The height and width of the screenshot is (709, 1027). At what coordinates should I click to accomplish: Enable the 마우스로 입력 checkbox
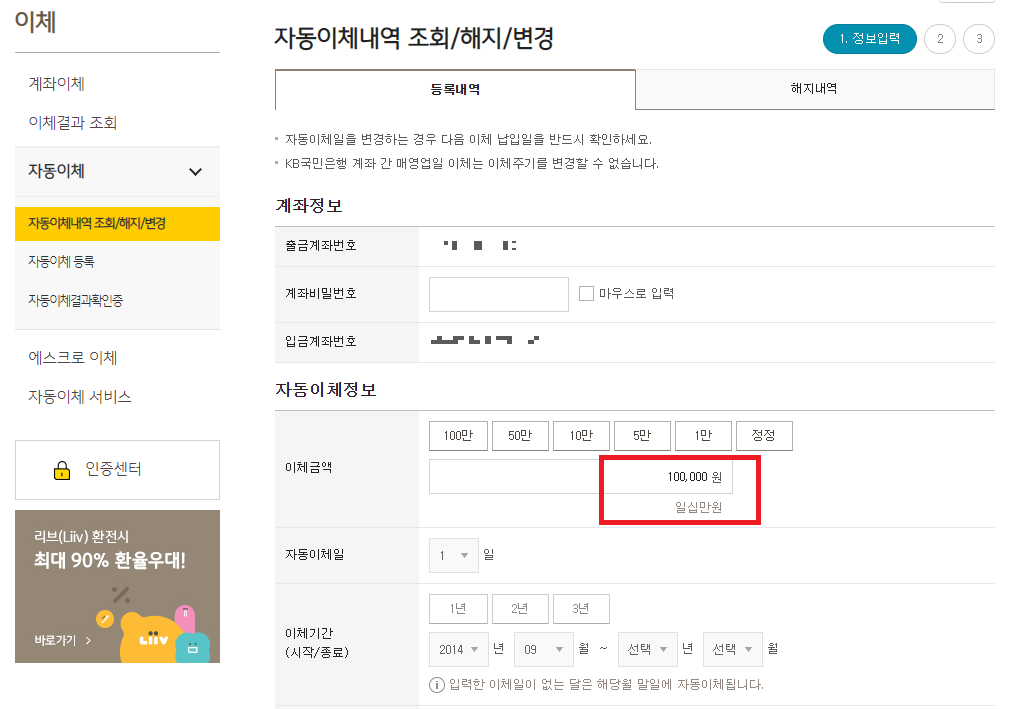coord(586,293)
